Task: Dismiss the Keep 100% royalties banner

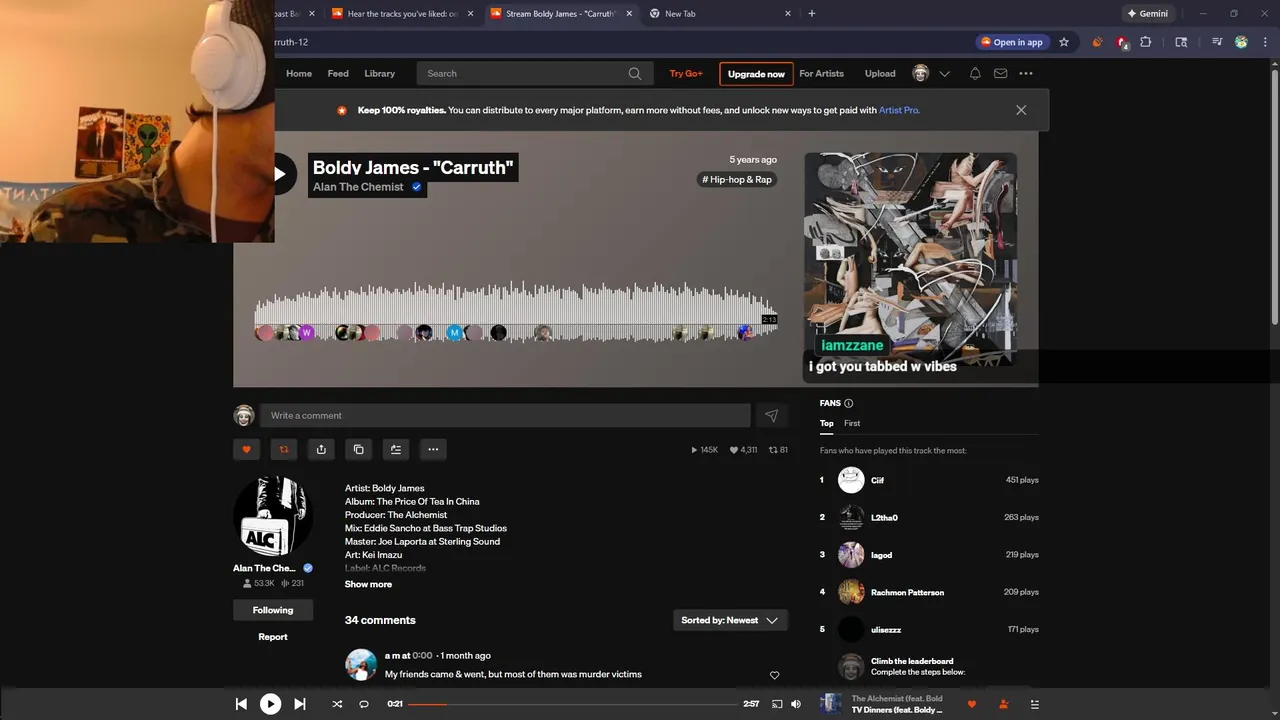Action: pos(1021,110)
